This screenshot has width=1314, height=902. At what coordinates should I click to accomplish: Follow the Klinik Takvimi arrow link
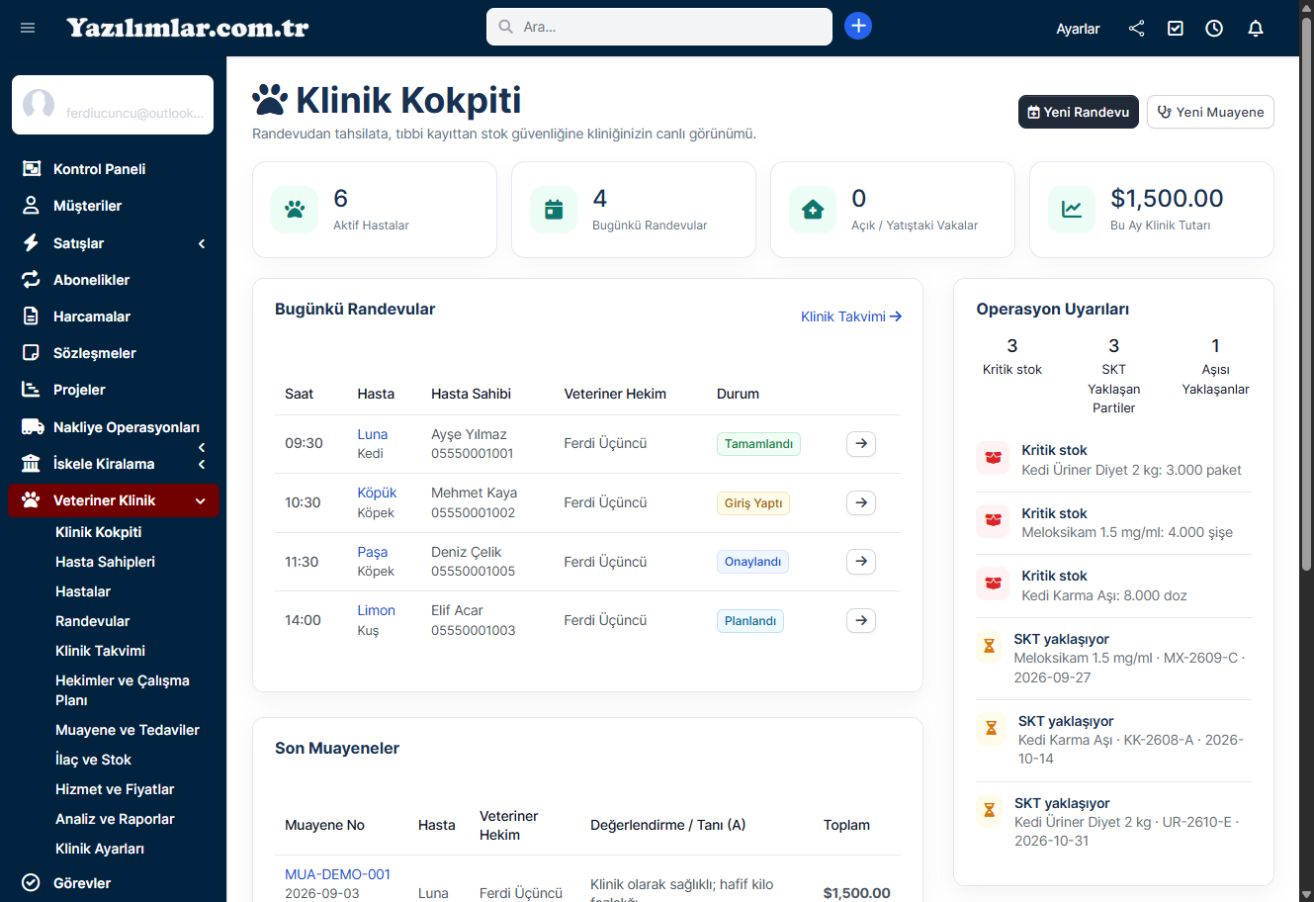point(851,316)
